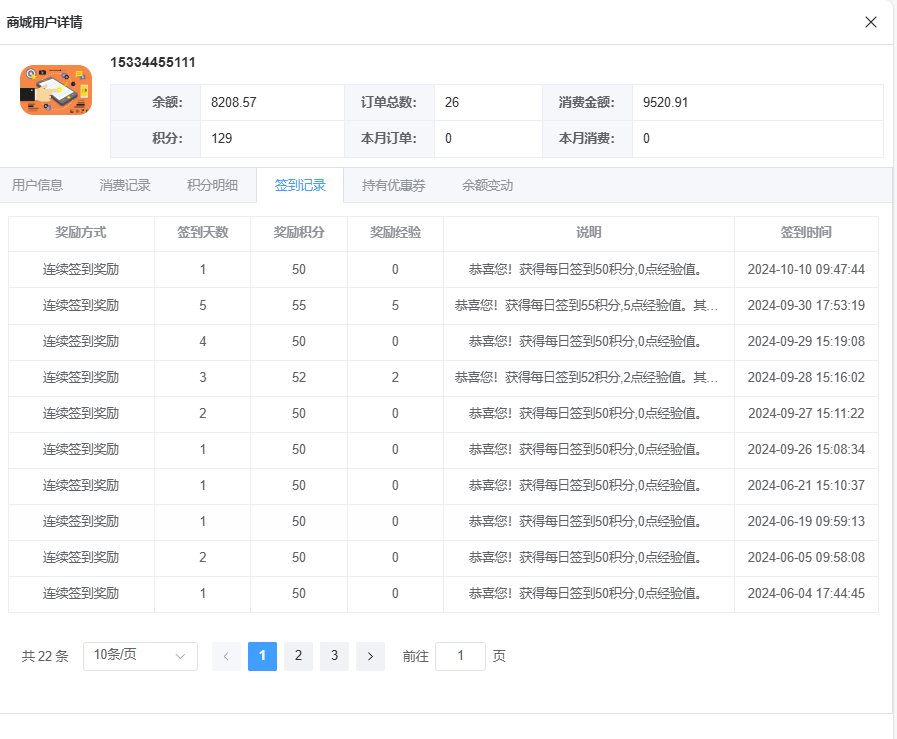Switch to the 用户信息 tab
897x739 pixels.
tap(37, 185)
